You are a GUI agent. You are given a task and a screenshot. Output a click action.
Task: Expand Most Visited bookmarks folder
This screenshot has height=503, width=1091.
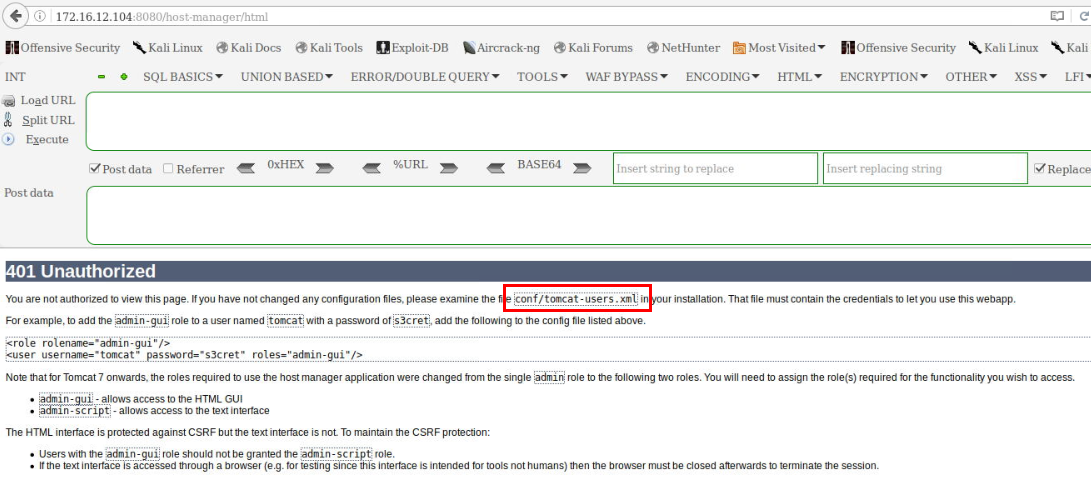(779, 48)
